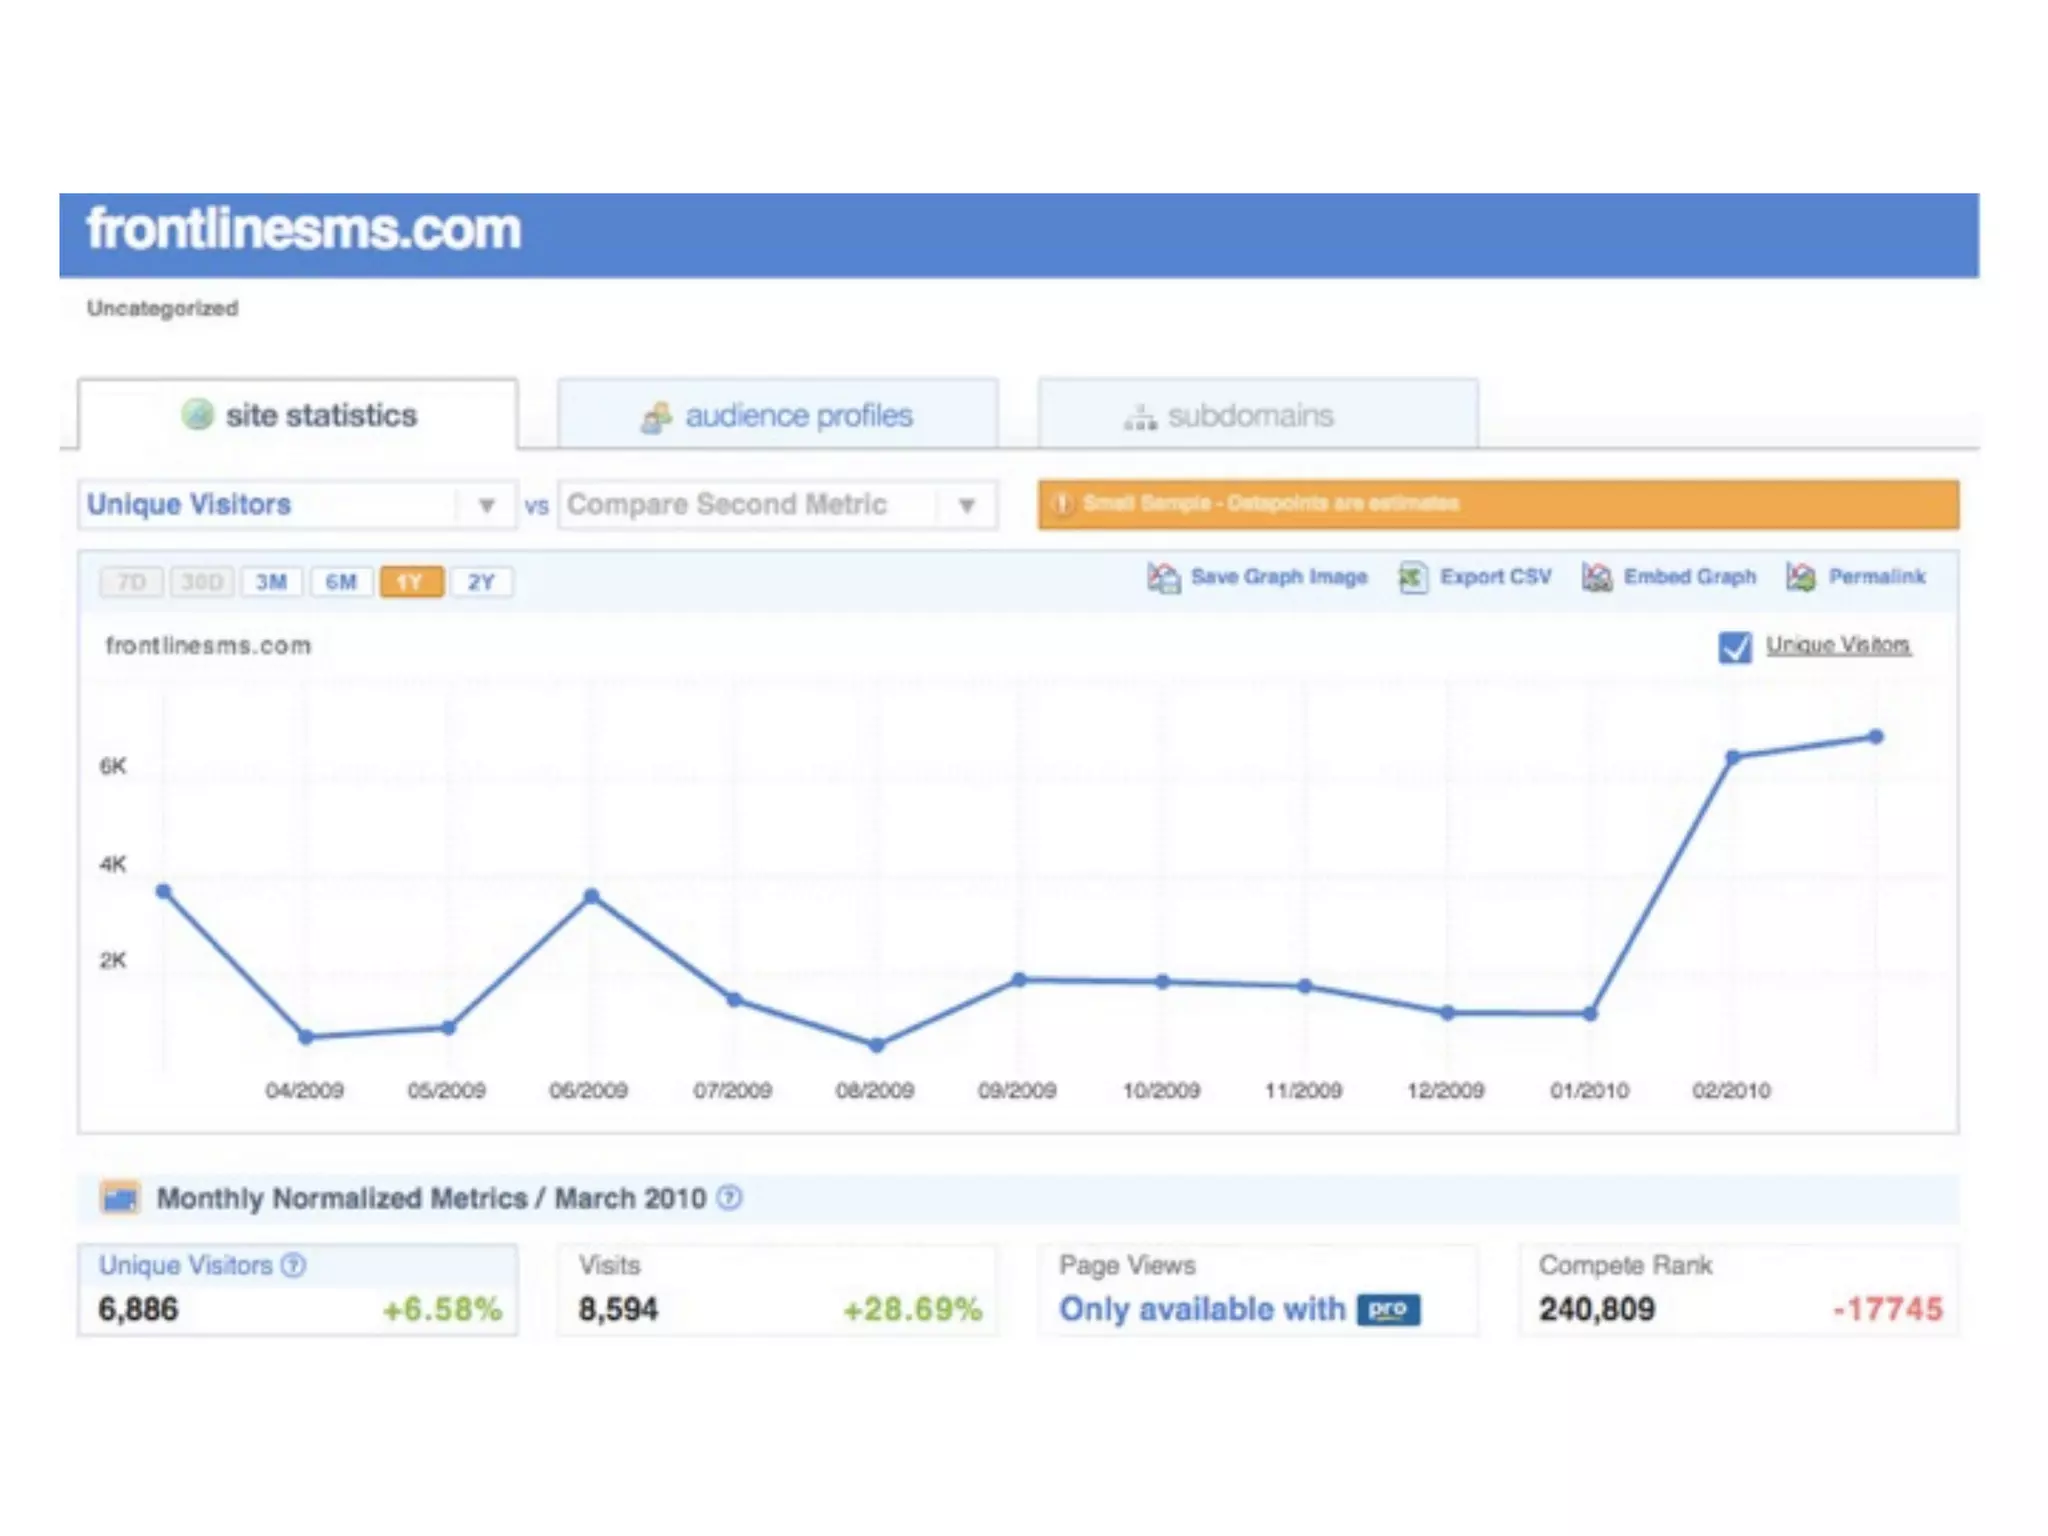Switch the graph to 6M range
Screen dimensions: 2048x1536
pyautogui.click(x=341, y=582)
